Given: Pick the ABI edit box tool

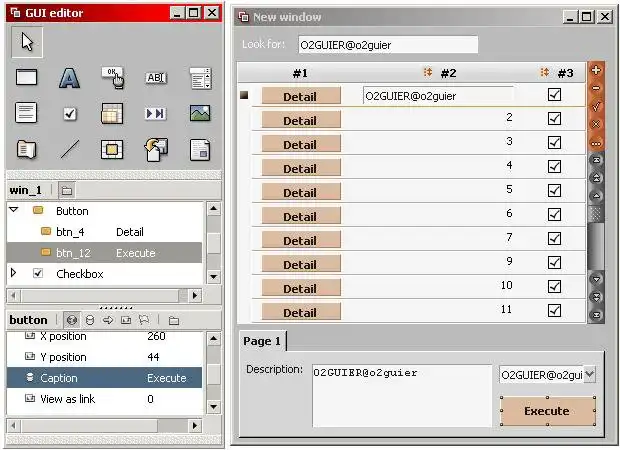Looking at the screenshot, I should (x=156, y=78).
